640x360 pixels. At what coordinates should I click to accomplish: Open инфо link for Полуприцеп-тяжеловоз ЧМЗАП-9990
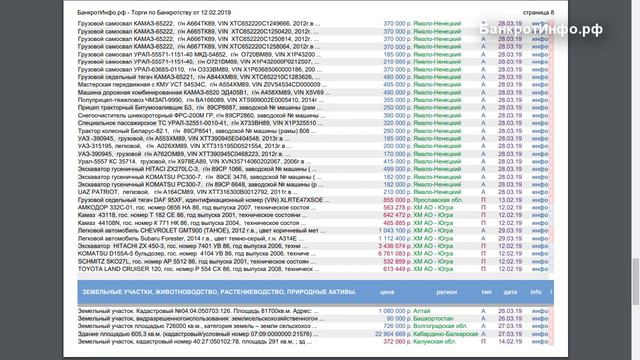540,100
